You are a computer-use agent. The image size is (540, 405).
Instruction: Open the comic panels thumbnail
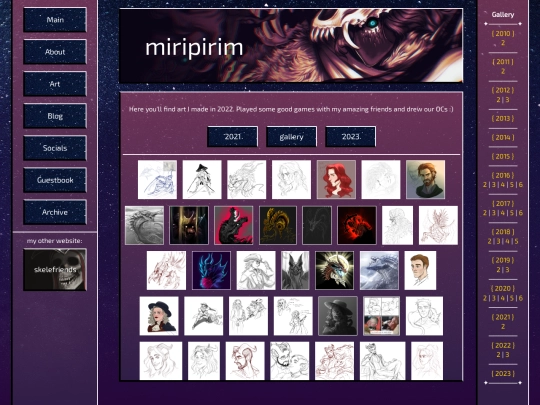(382, 316)
